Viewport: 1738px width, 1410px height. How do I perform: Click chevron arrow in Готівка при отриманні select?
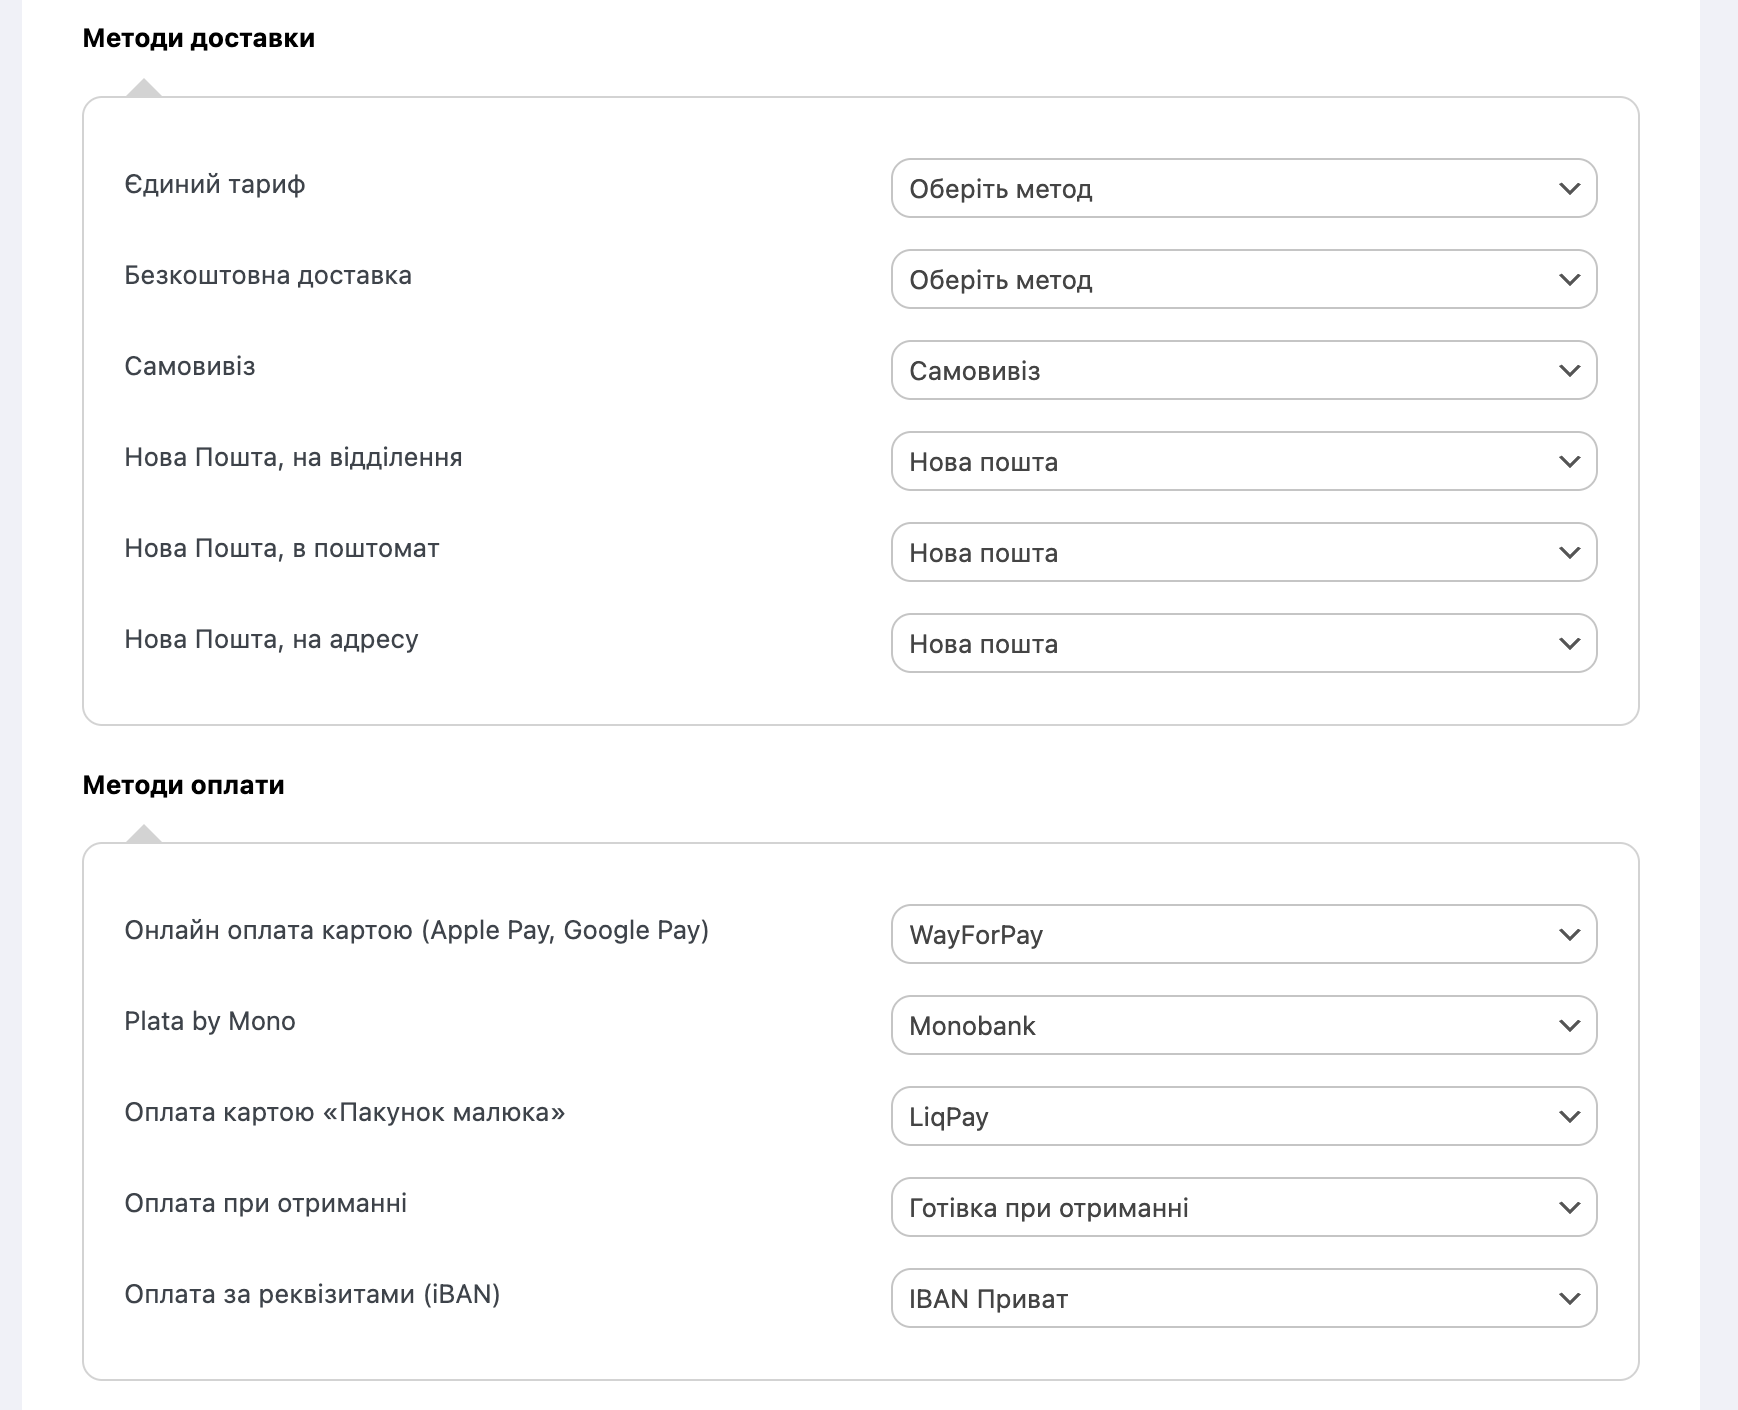click(1569, 1207)
